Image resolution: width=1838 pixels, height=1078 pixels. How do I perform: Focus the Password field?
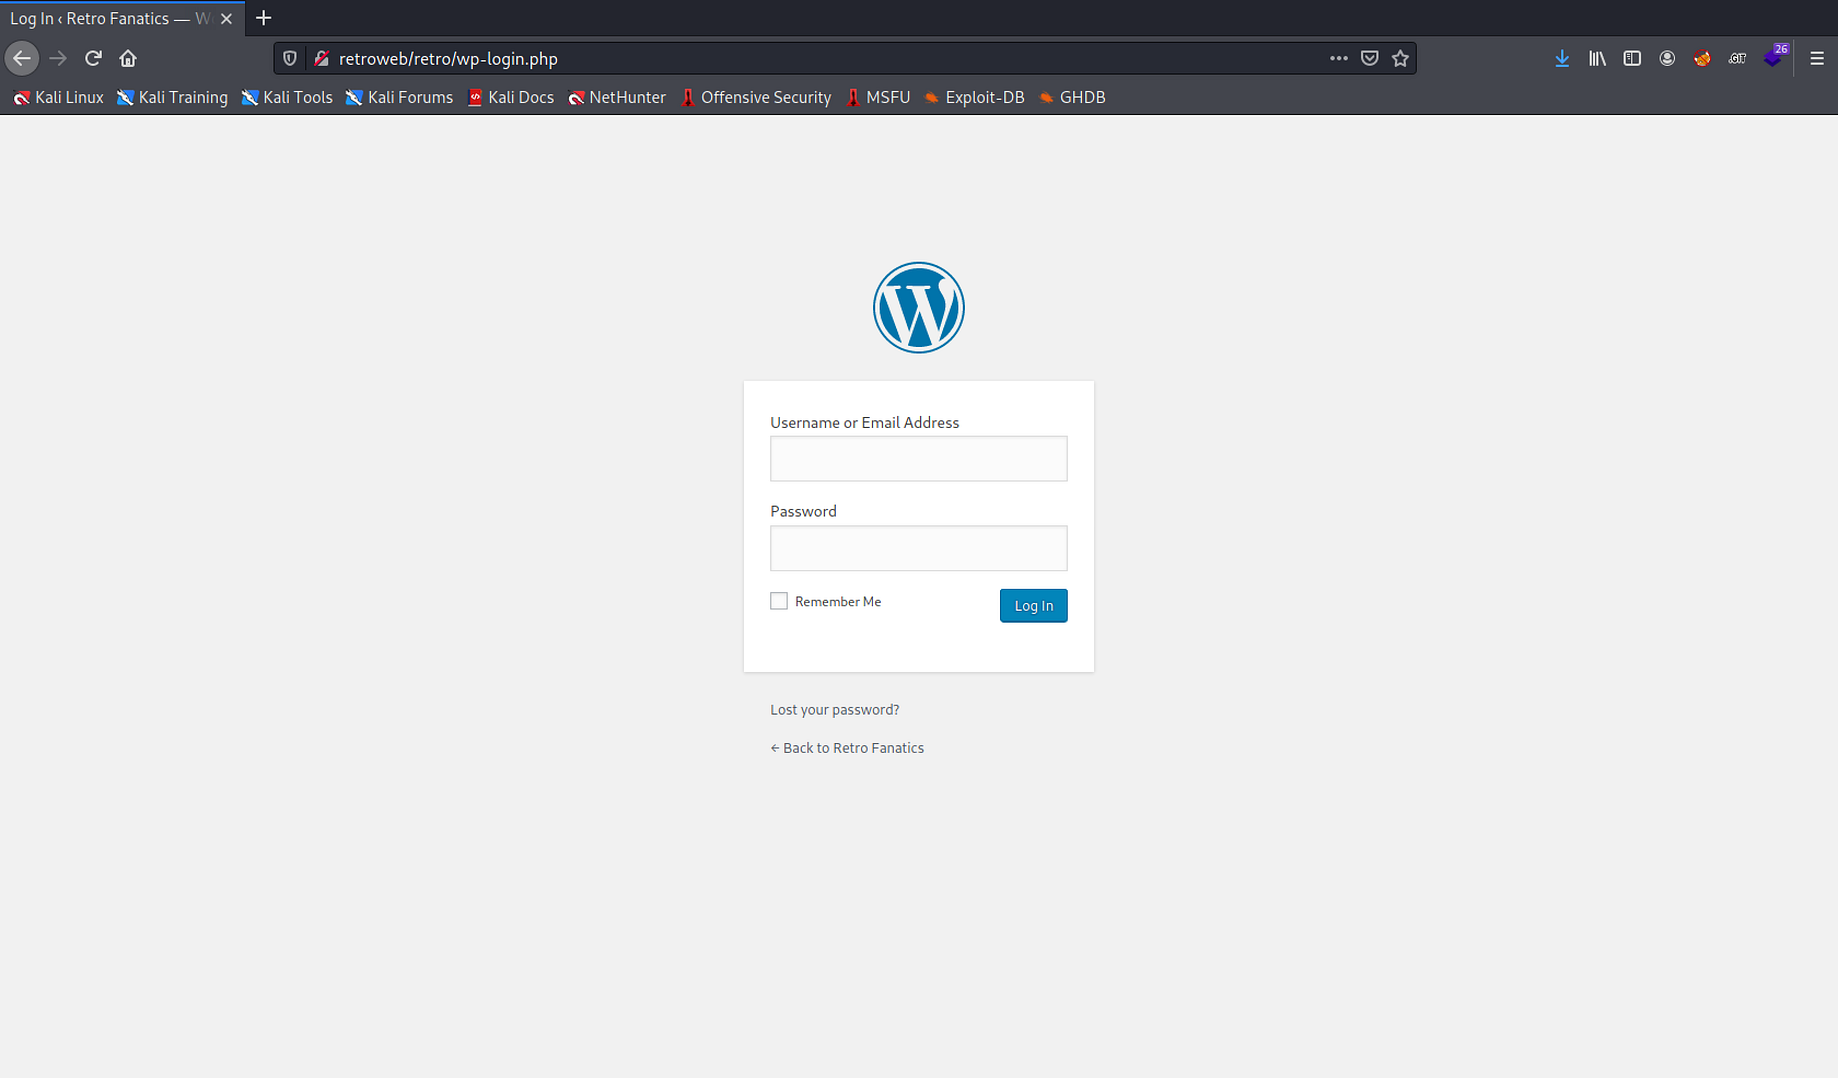(918, 548)
